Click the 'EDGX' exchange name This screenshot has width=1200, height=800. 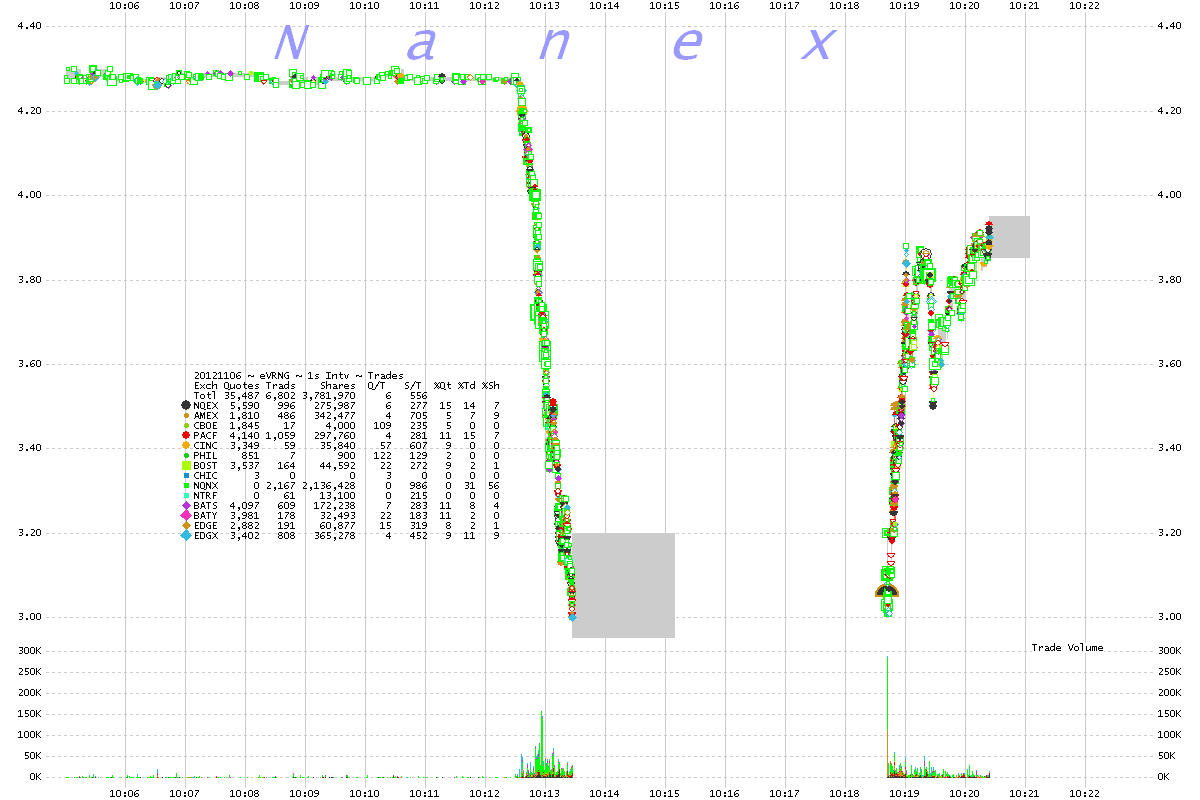pos(206,537)
